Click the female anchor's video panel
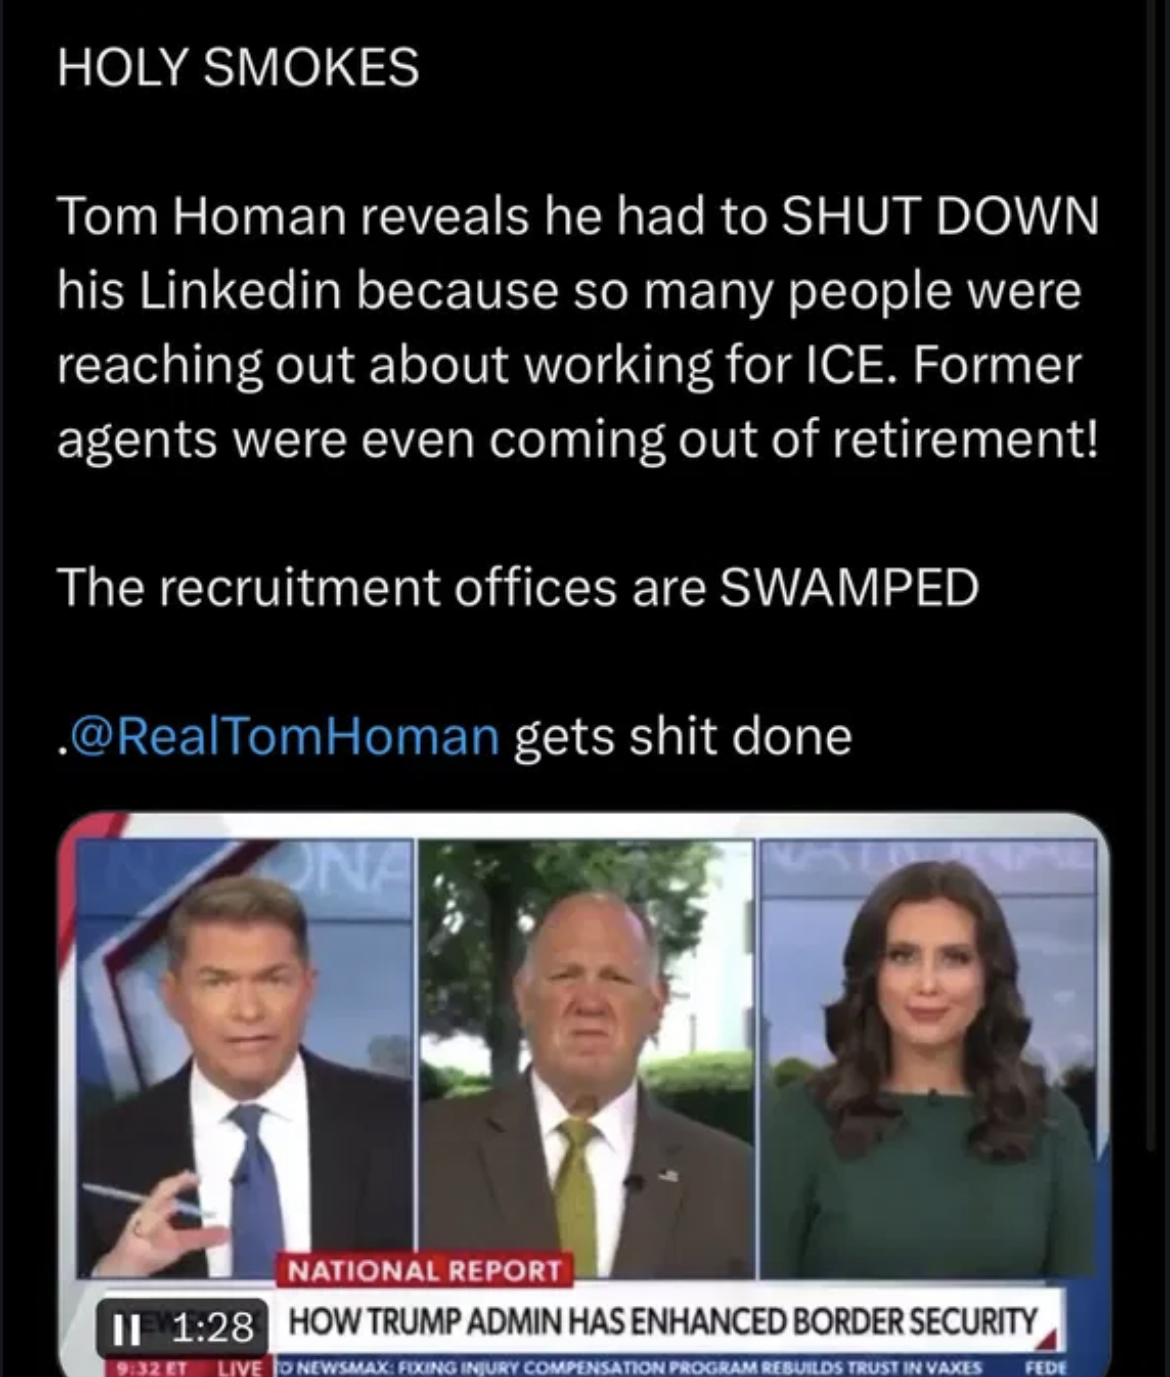Screen dimensions: 1170x1377 point(928,1058)
